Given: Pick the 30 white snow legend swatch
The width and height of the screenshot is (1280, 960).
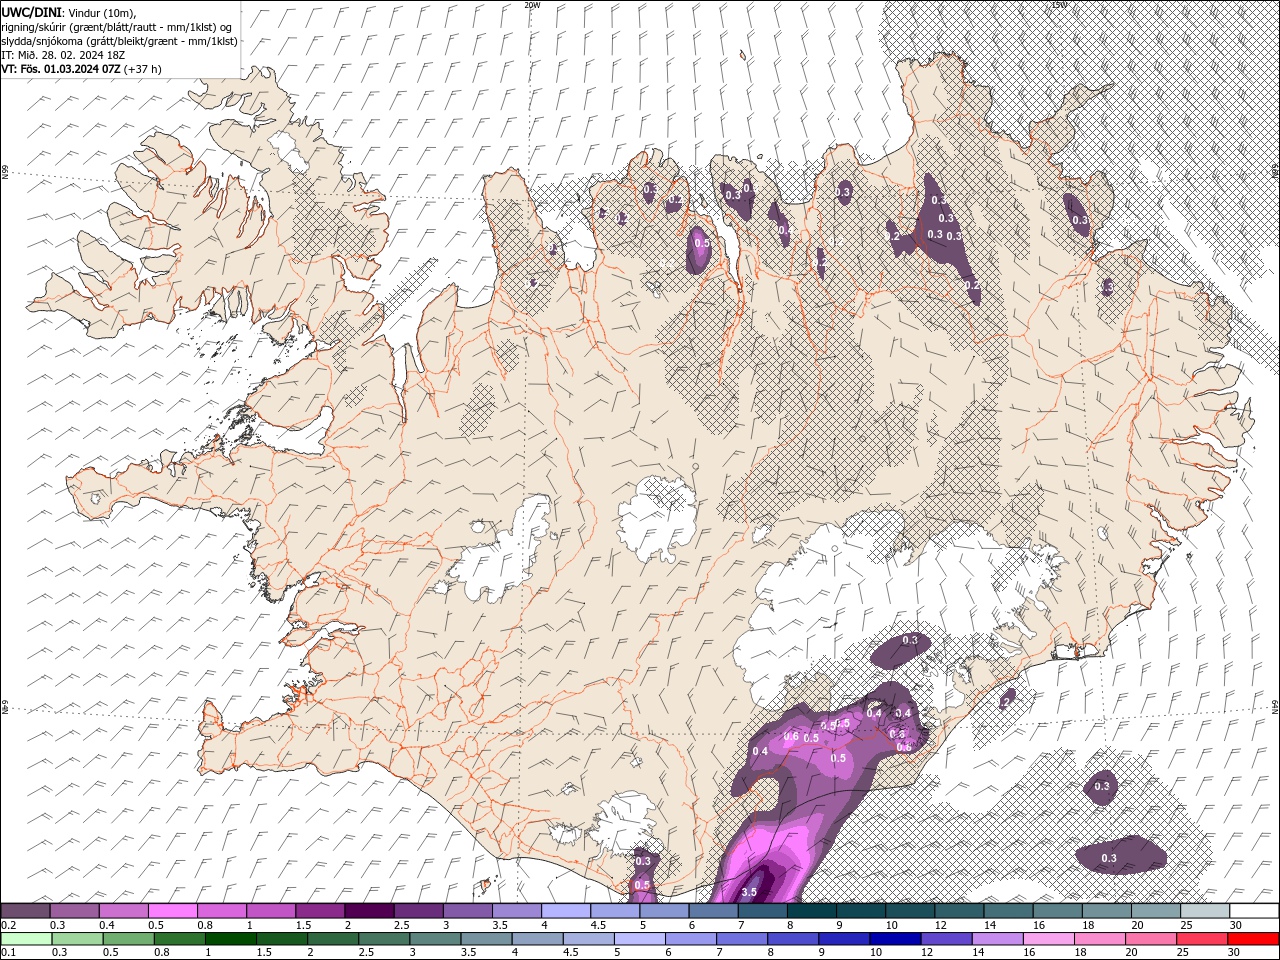Looking at the screenshot, I should click(x=1255, y=911).
